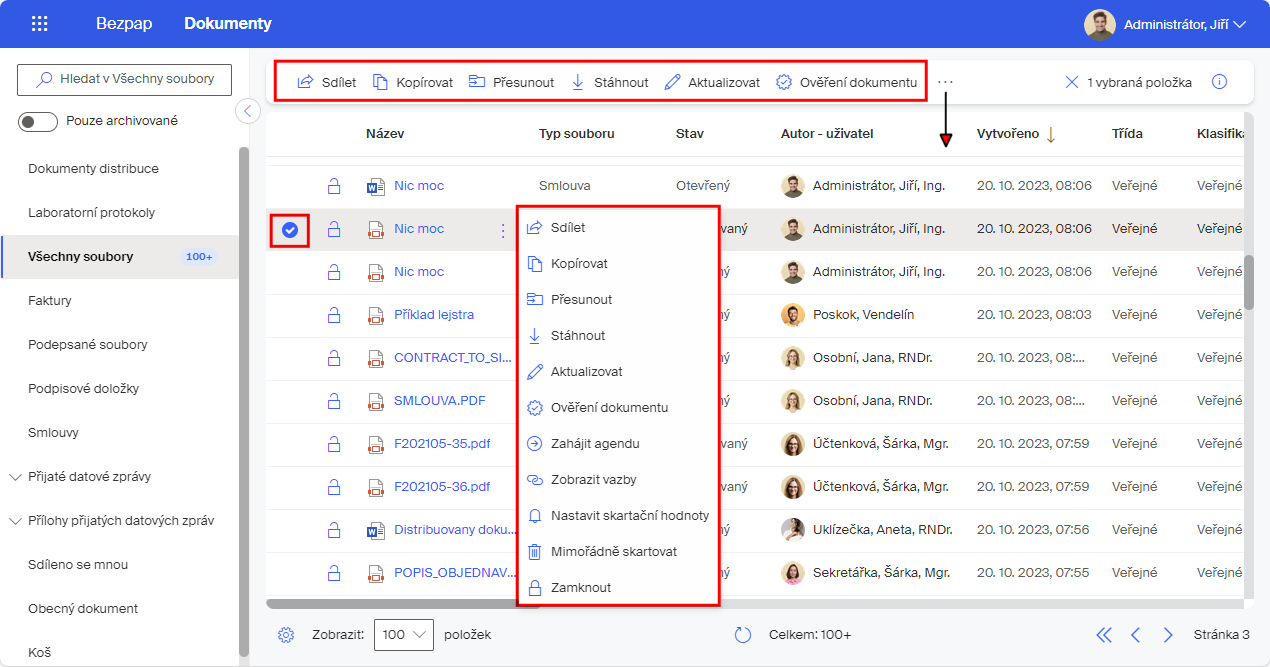Select Sdílet in the context menu
1270x667 pixels.
tap(618, 228)
